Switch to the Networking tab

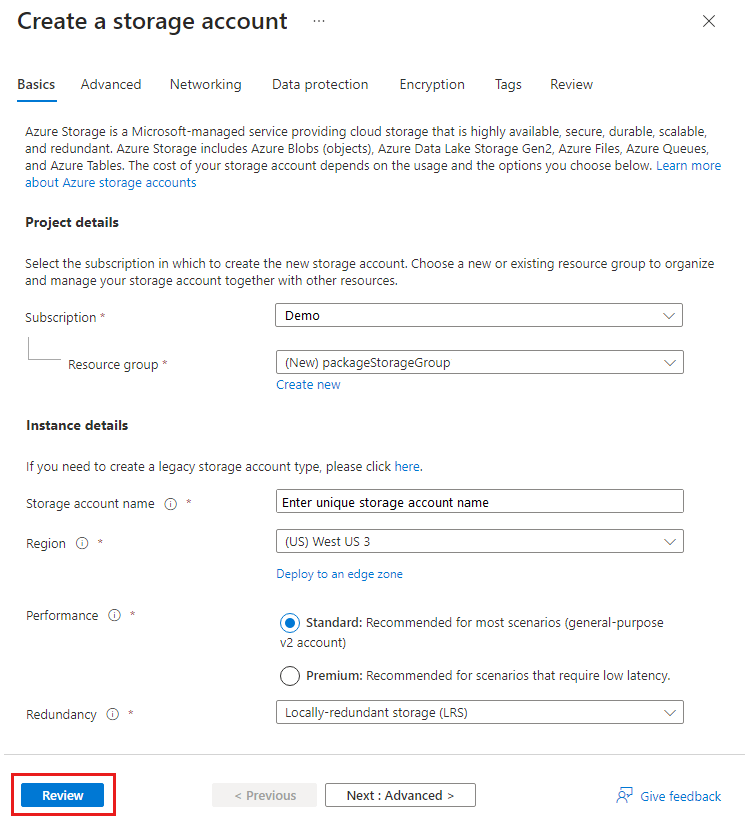click(x=206, y=85)
